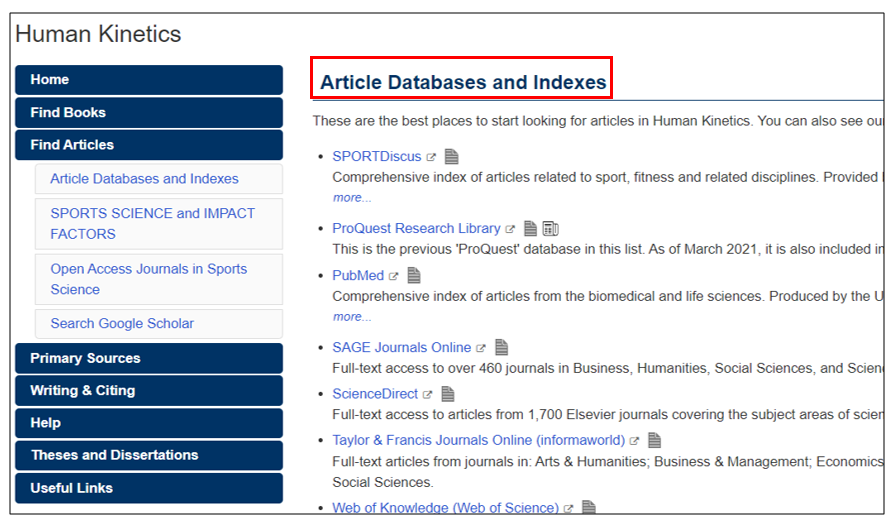Click the document icon next to SPORTDiscus
This screenshot has height=525, width=892.
(451, 156)
